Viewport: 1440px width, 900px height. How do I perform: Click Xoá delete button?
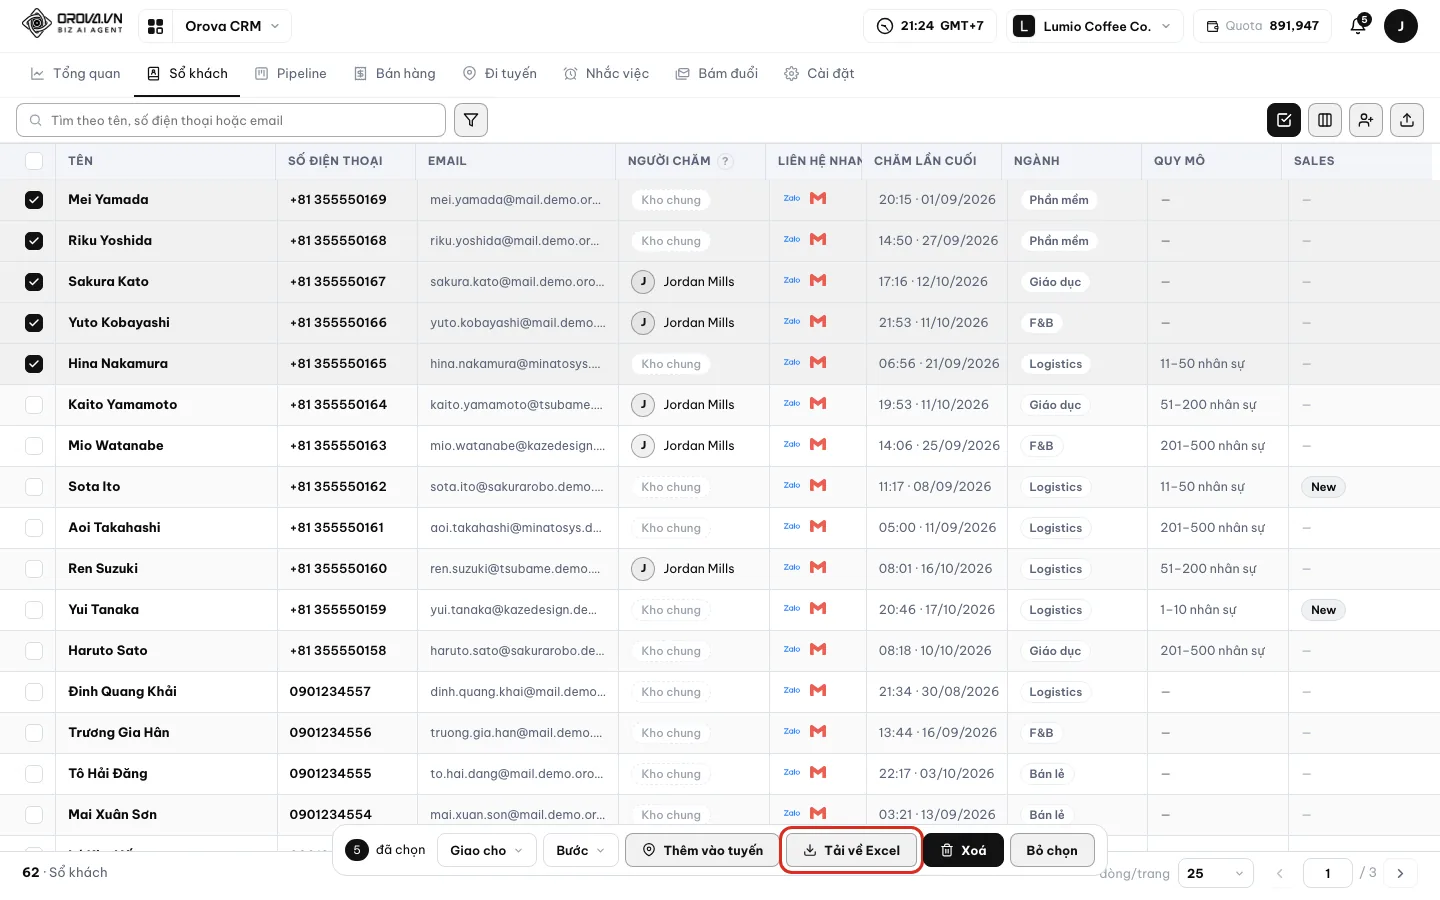[963, 850]
